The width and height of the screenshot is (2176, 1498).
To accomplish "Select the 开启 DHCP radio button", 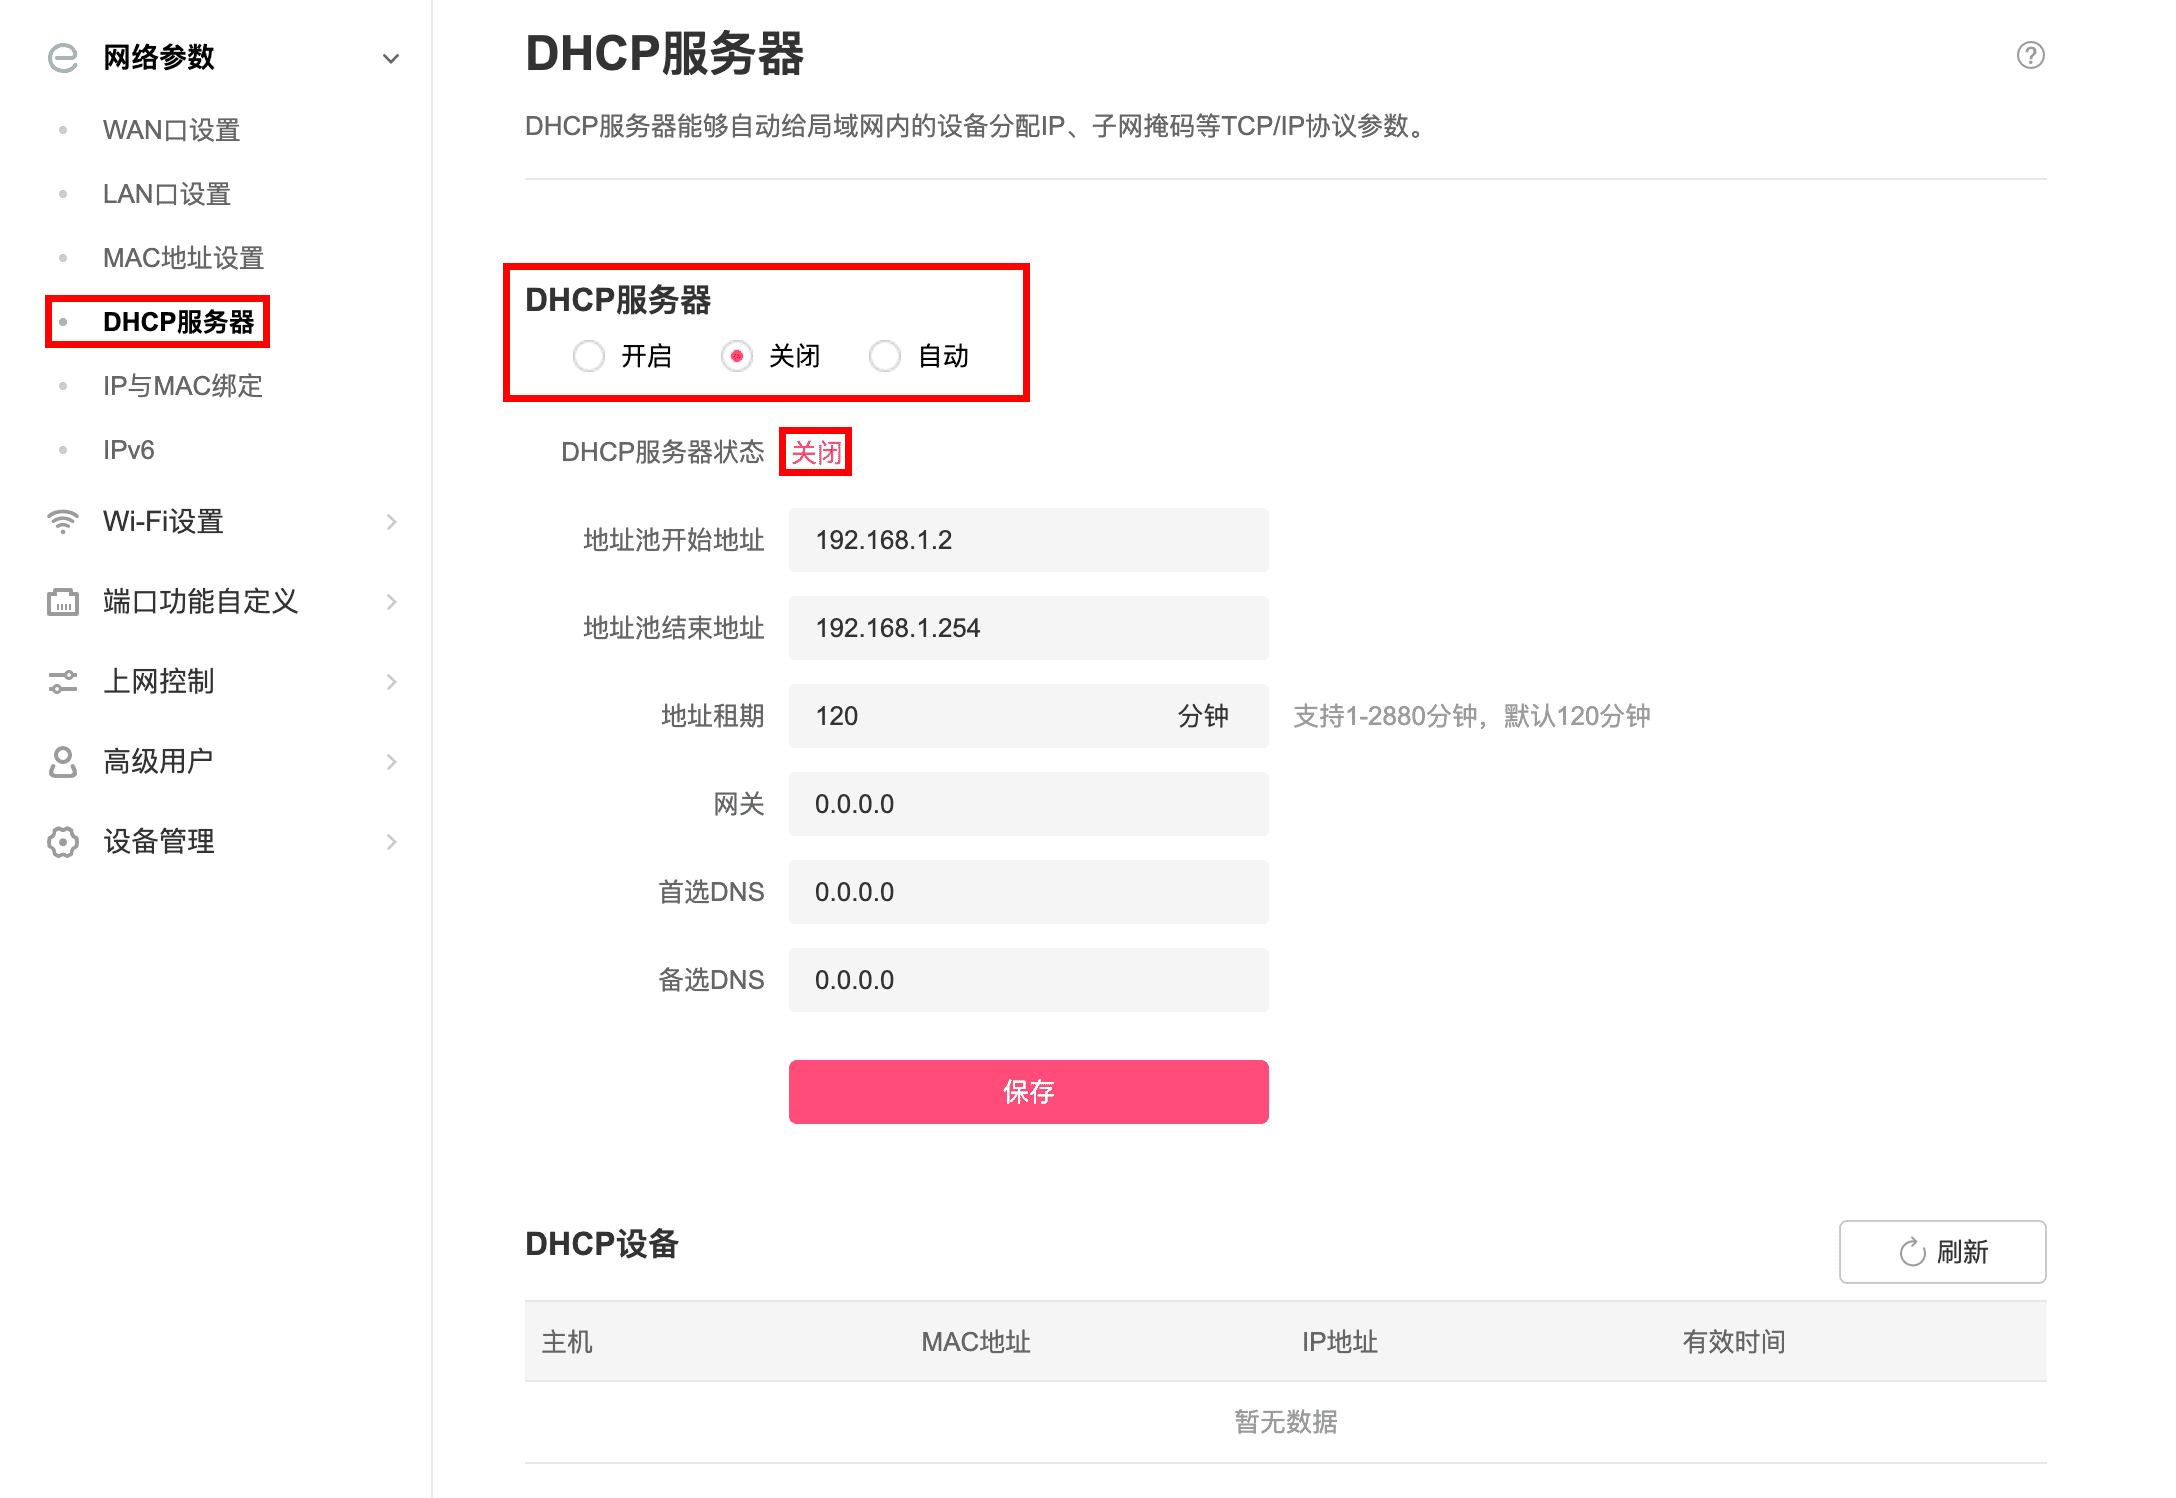I will pos(589,356).
